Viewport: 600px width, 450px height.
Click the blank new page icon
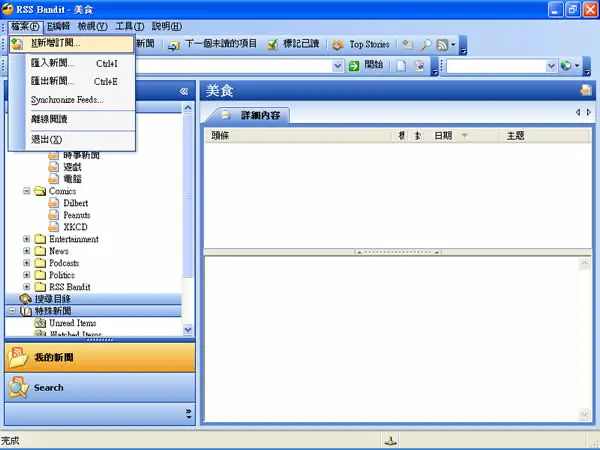pos(401,66)
